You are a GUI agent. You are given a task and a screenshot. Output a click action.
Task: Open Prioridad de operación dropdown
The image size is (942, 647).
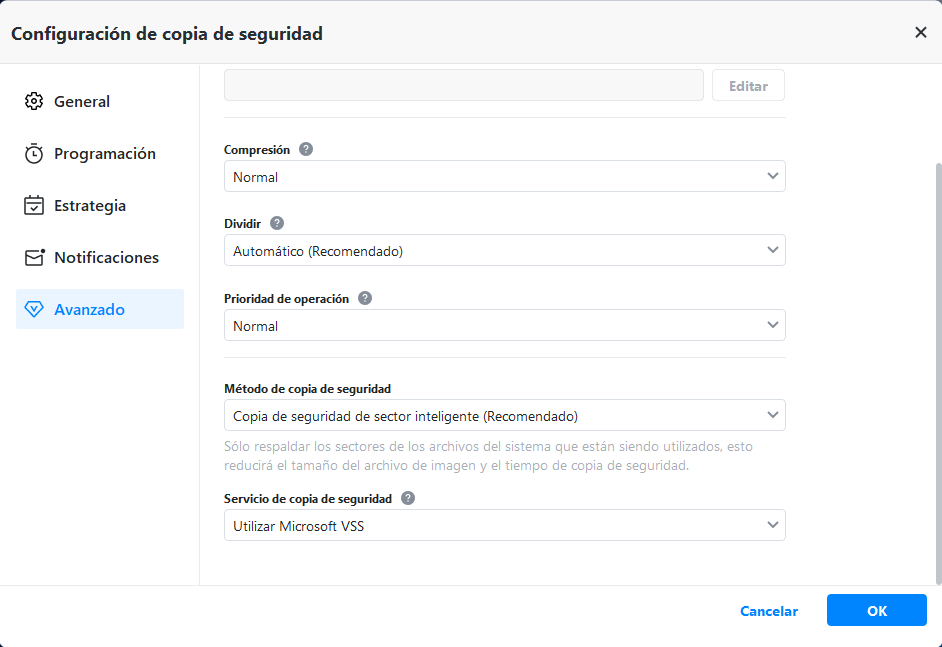[504, 325]
